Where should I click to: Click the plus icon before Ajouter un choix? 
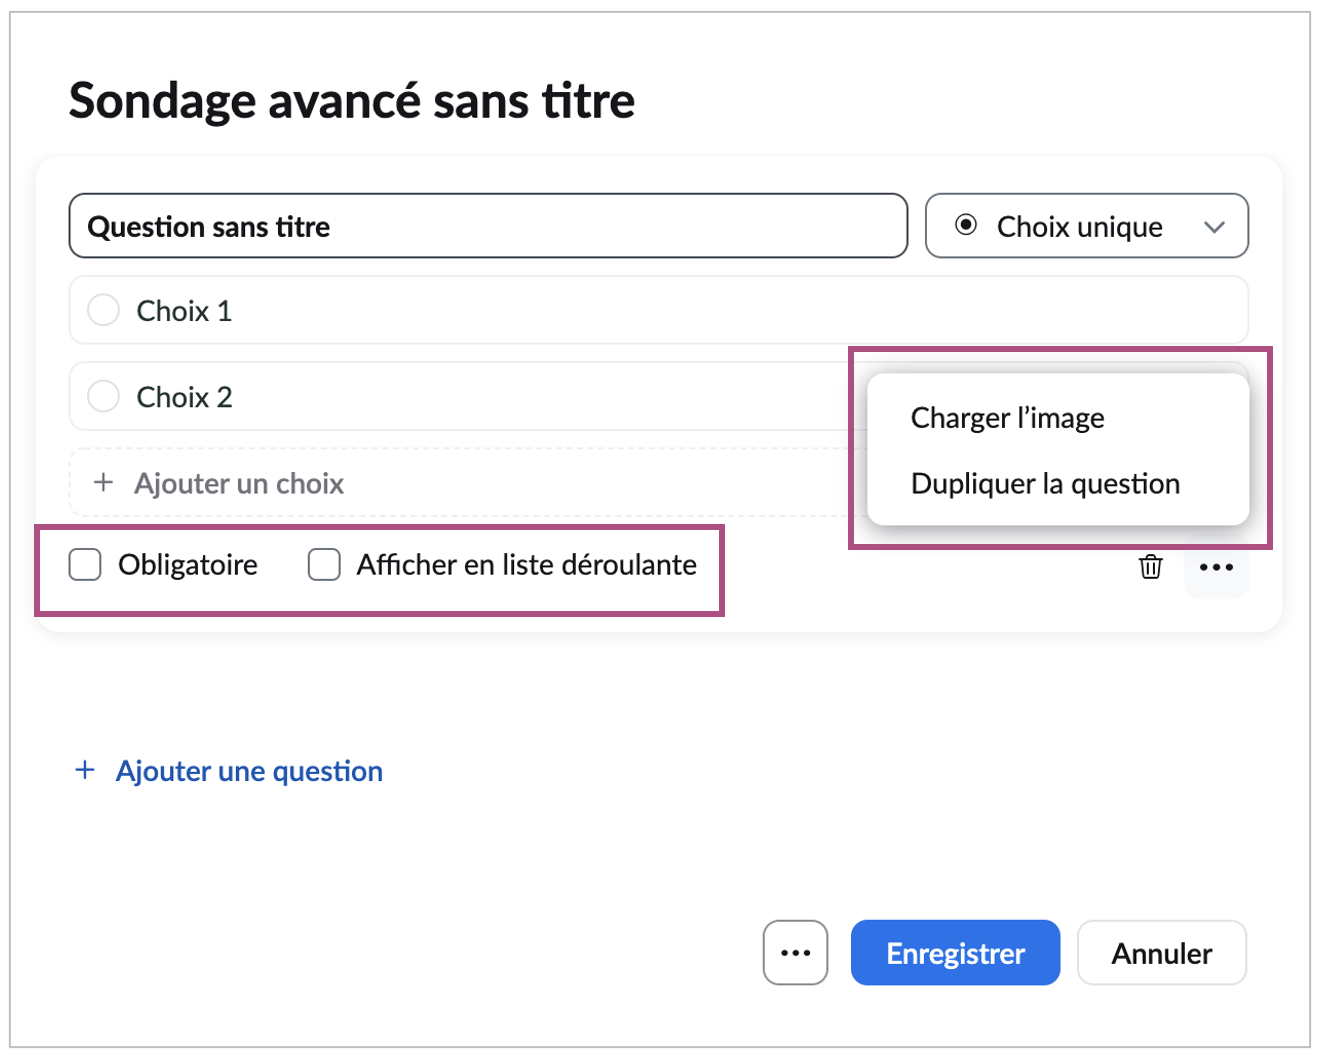(x=103, y=483)
